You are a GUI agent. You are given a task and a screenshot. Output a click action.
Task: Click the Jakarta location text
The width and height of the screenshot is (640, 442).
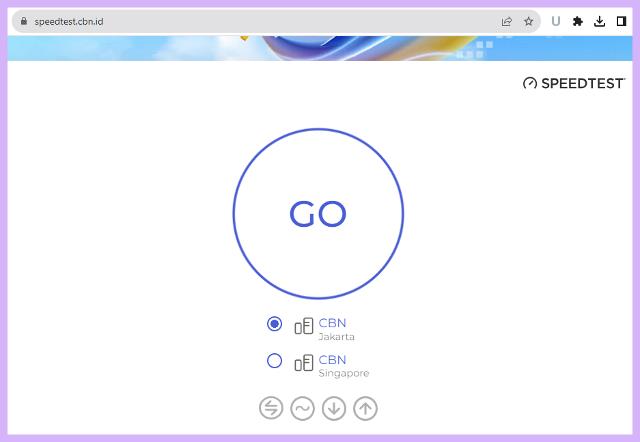coord(336,337)
